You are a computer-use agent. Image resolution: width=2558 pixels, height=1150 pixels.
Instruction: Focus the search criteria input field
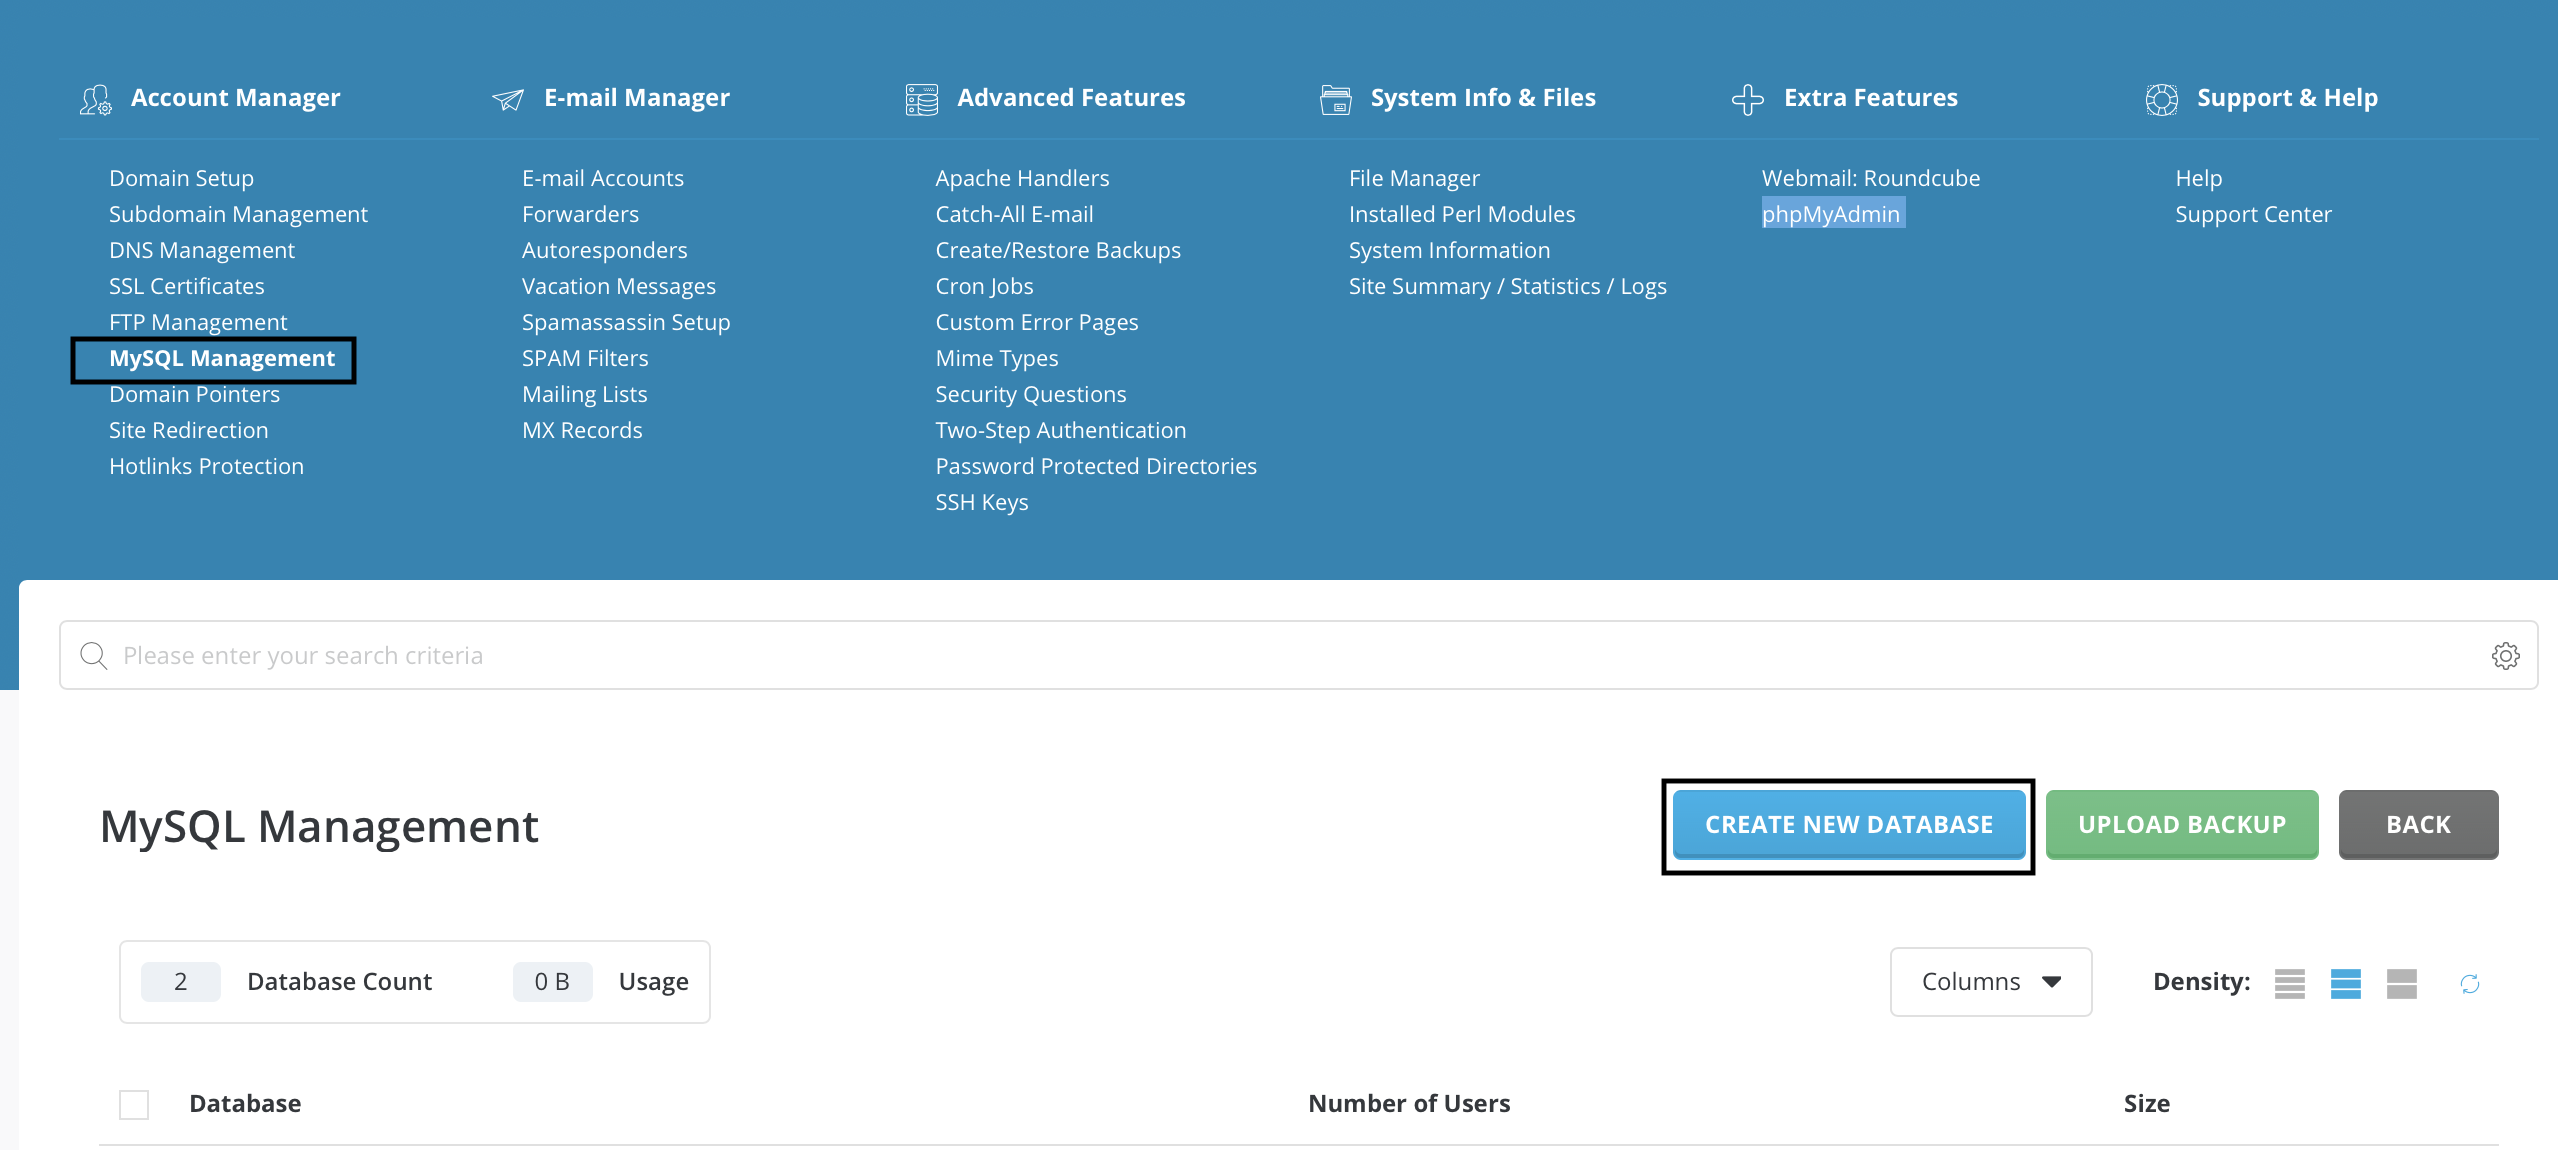pos(1298,656)
